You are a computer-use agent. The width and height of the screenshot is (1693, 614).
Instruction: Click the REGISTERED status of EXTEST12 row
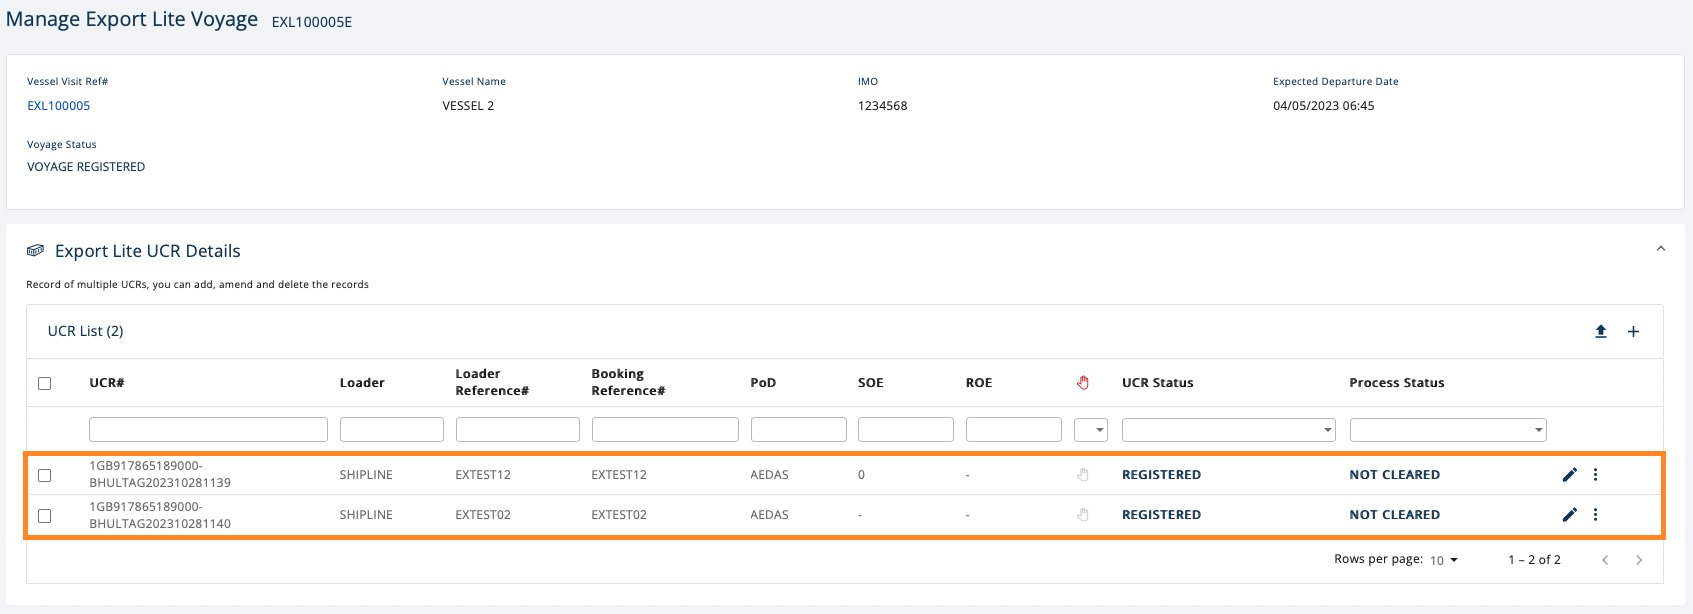coord(1161,475)
